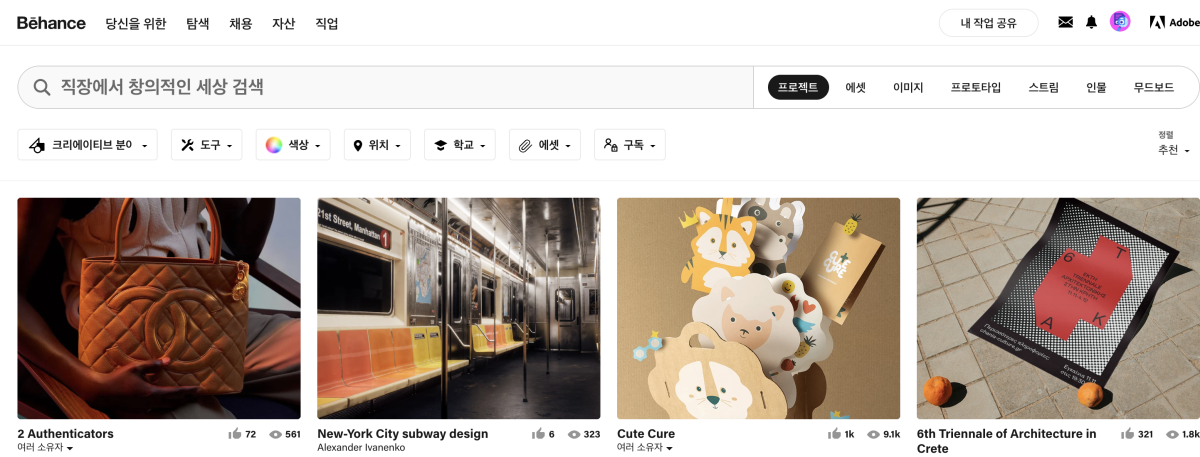The image size is (1200, 457).
Task: Open the user profile avatar
Action: pyautogui.click(x=1120, y=22)
